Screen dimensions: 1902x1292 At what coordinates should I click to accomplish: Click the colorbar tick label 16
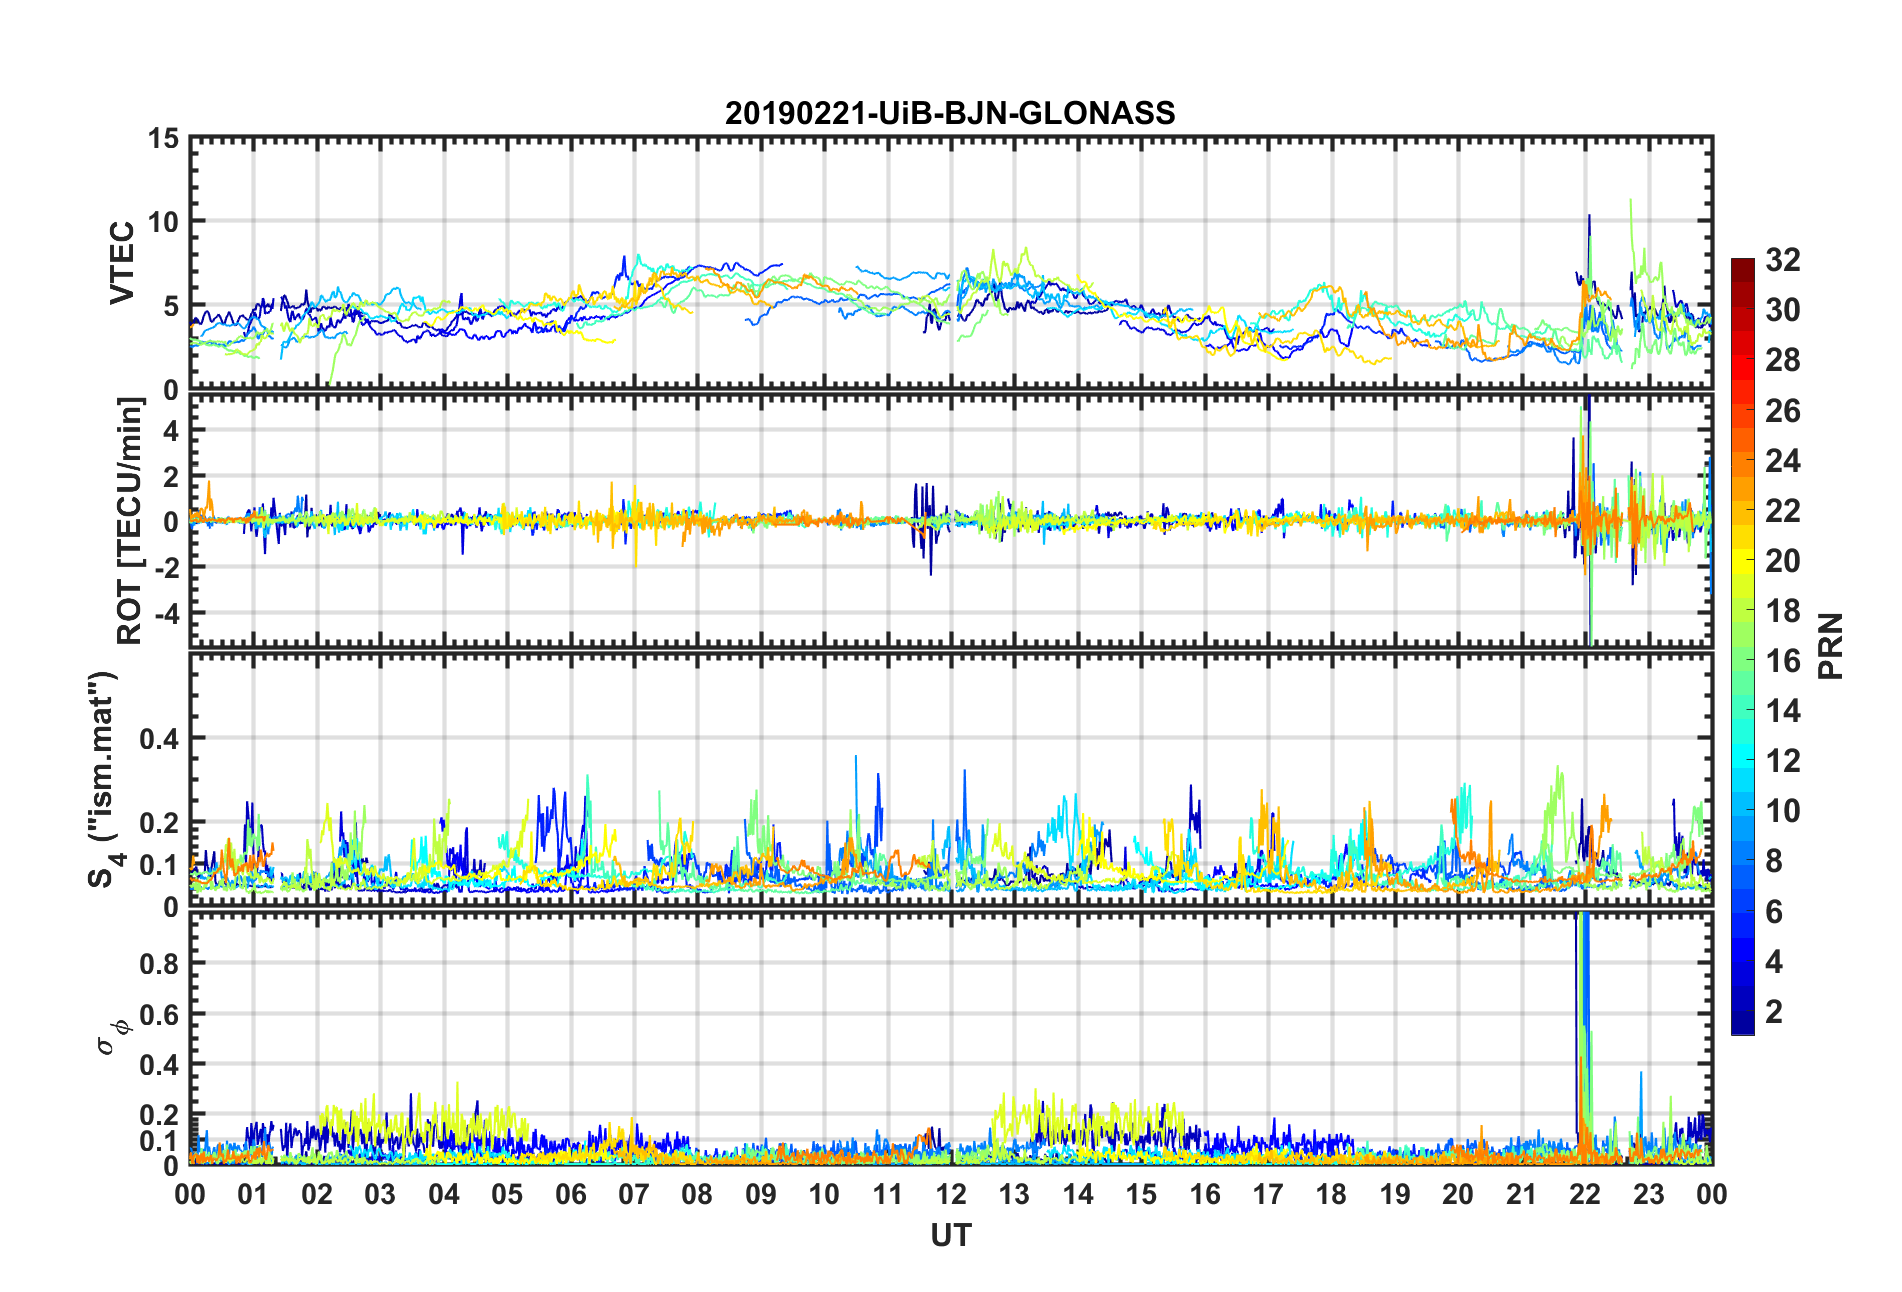point(1783,661)
